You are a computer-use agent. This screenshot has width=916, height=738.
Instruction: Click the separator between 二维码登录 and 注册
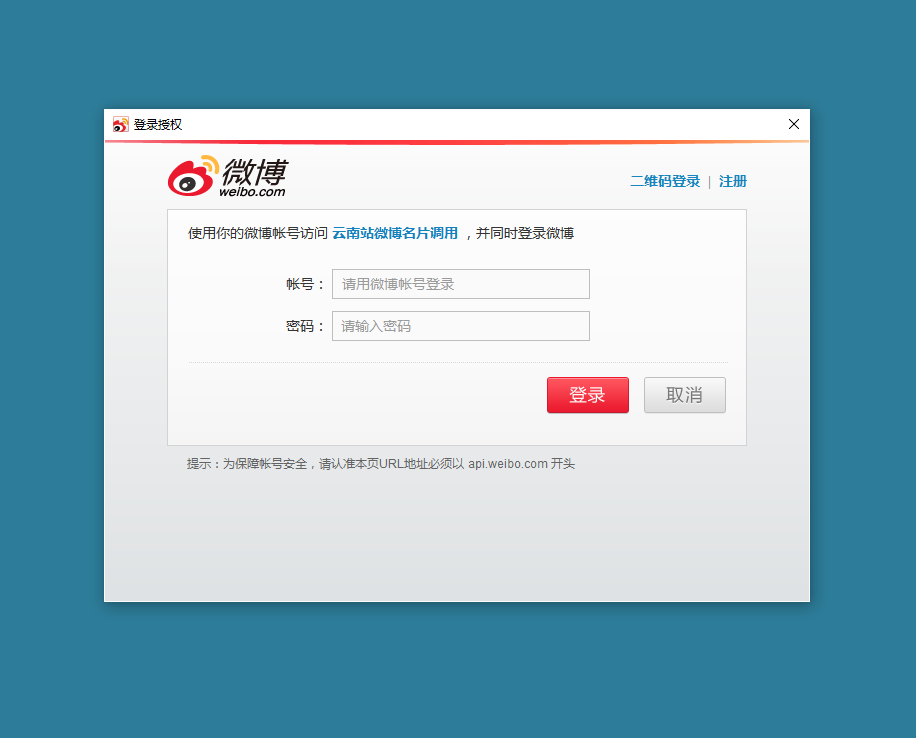(x=709, y=182)
